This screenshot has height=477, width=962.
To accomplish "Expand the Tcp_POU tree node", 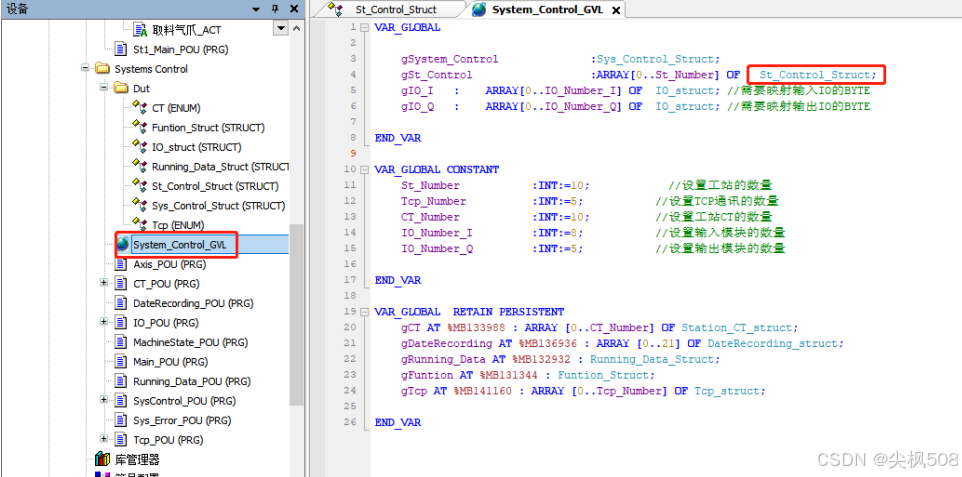I will (104, 440).
